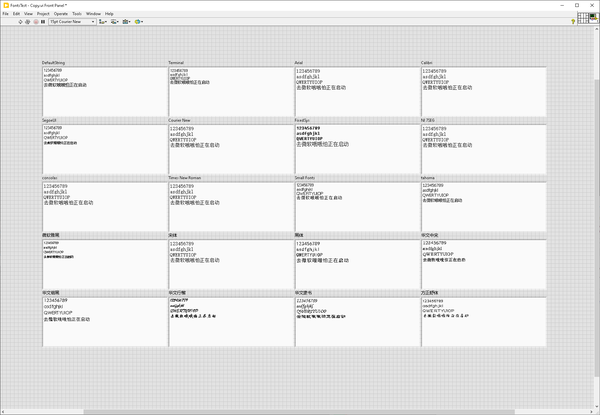Open the Window menu
600x415 pixels.
[93, 14]
